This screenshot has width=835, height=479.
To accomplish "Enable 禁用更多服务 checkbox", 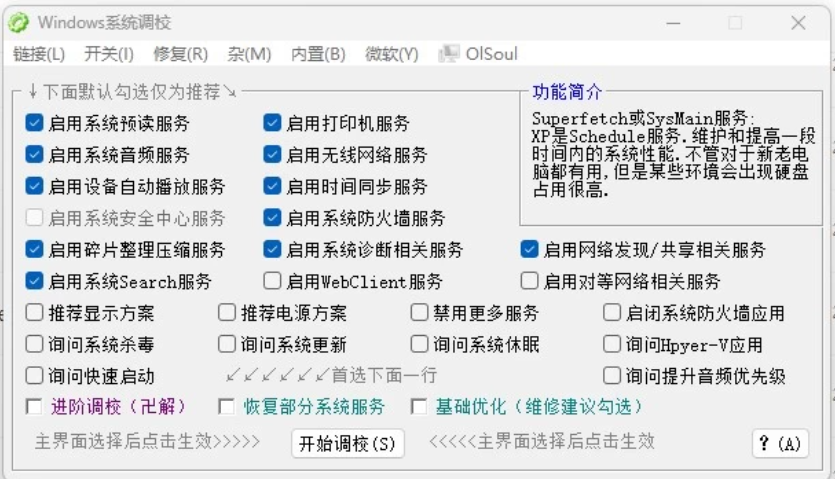I will (x=419, y=313).
